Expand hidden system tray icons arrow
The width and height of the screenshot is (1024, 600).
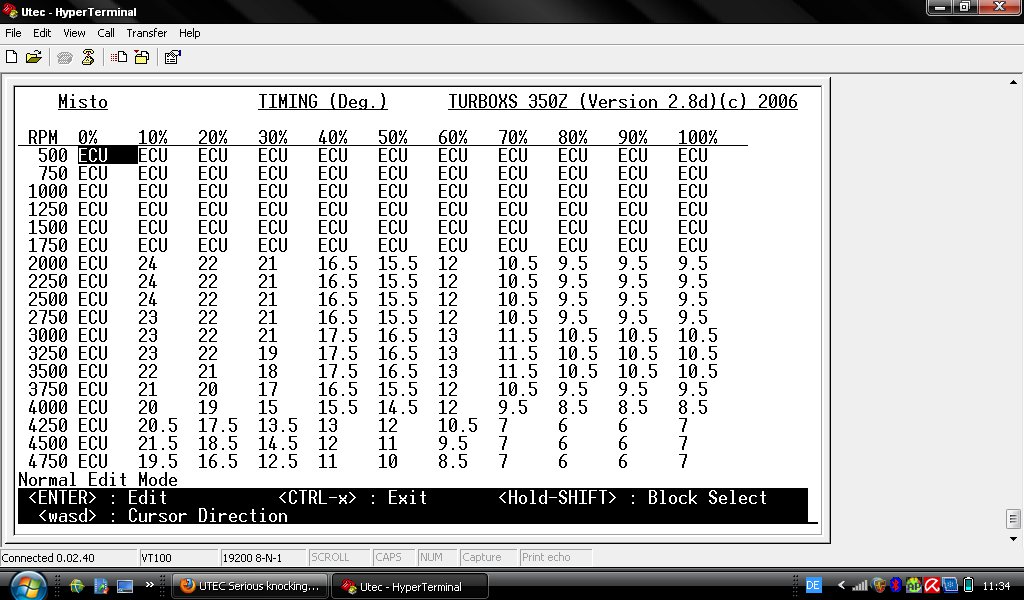(841, 585)
